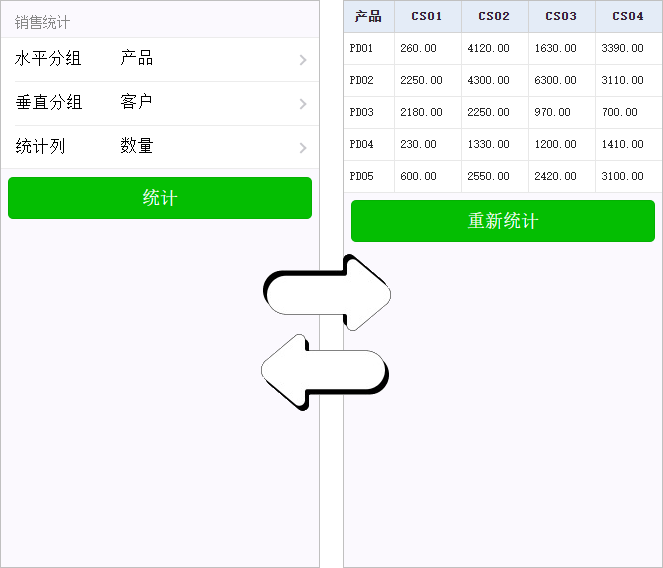Click the left-pointing arrow graphic

tap(324, 373)
